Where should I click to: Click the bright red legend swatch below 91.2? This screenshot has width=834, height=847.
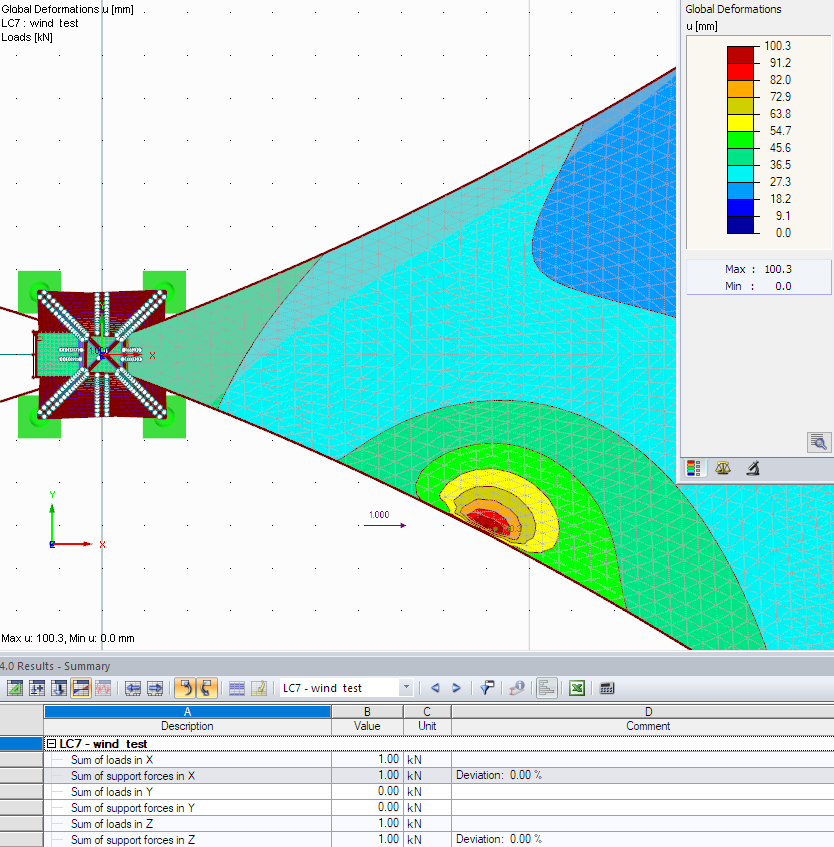point(740,72)
